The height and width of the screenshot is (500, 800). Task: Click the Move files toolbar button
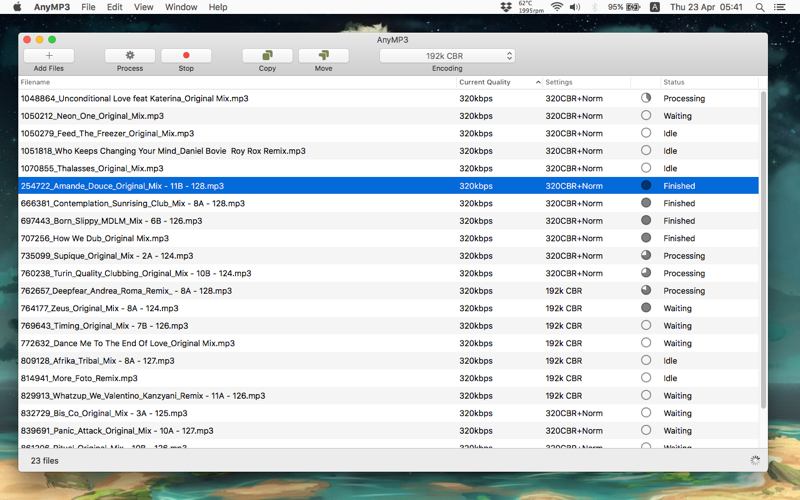[x=323, y=56]
